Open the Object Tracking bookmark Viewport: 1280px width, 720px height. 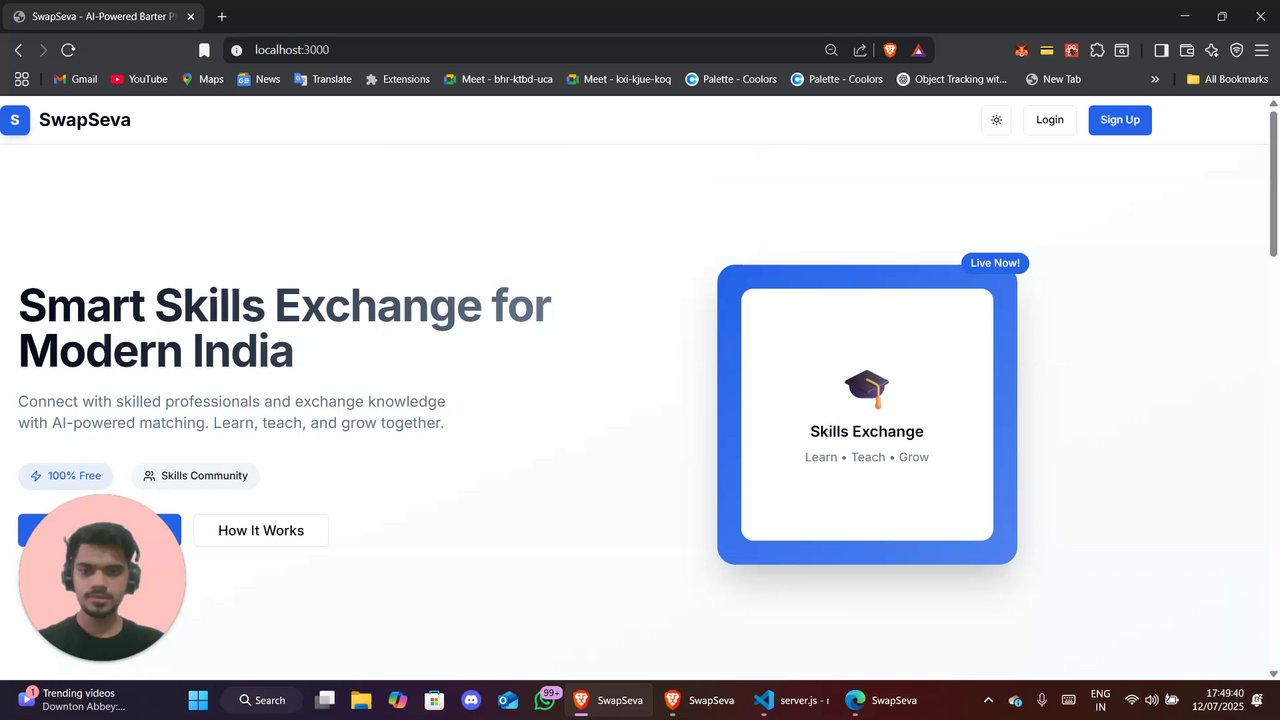[x=952, y=79]
